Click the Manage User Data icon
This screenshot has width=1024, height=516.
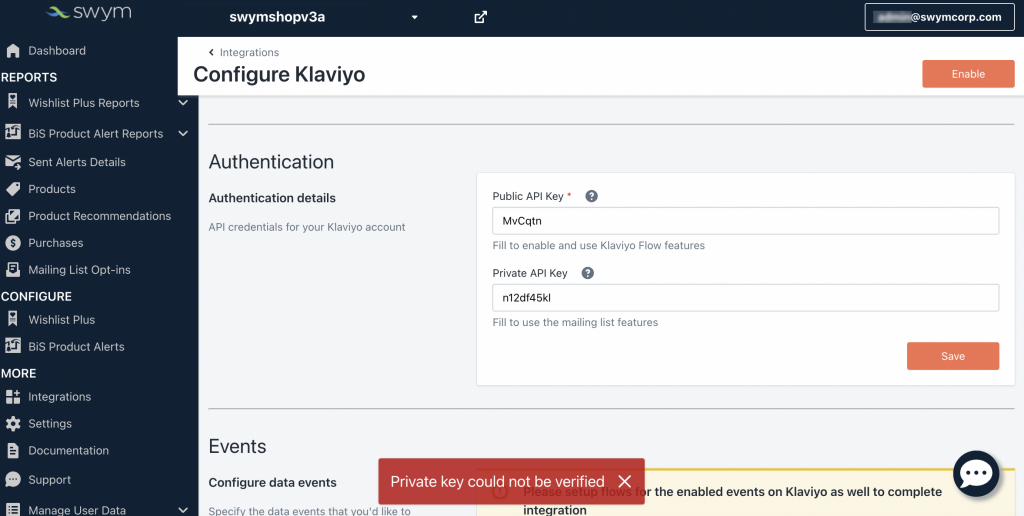tap(12, 510)
